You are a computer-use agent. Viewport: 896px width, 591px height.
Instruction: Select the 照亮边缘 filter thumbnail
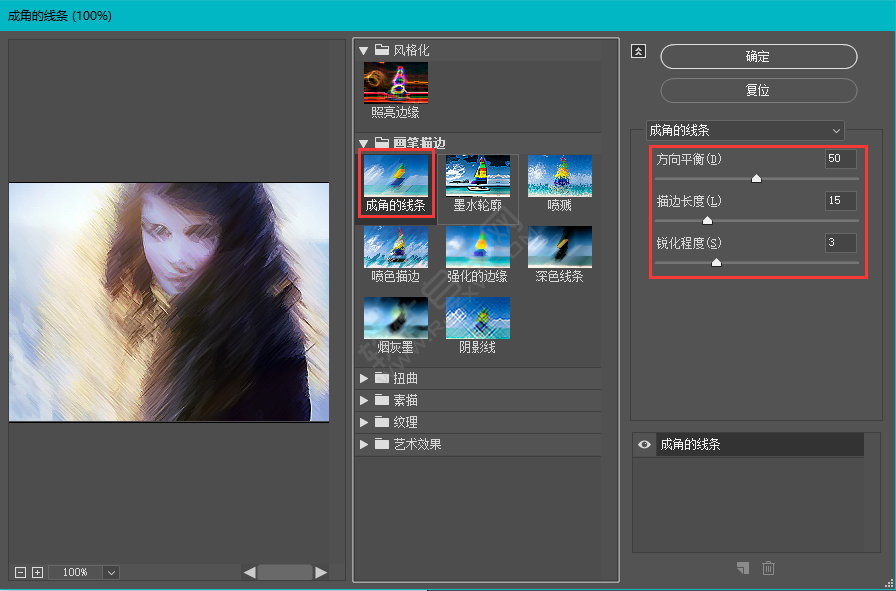coord(396,82)
